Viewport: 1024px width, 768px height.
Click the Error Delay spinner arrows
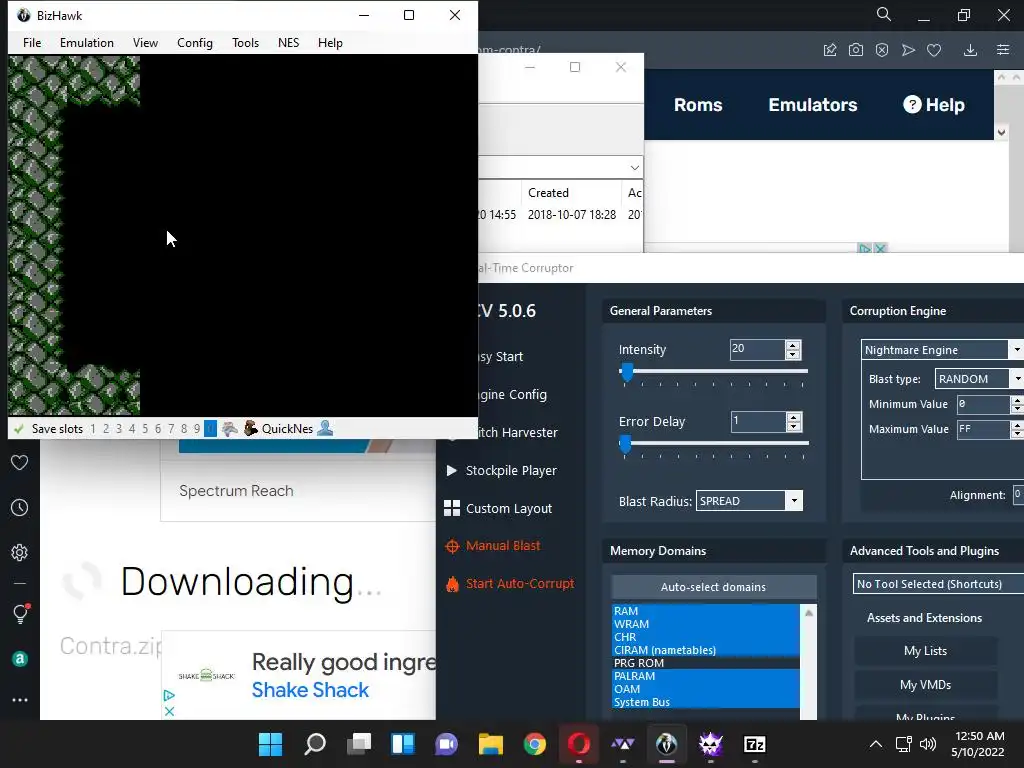(x=793, y=422)
